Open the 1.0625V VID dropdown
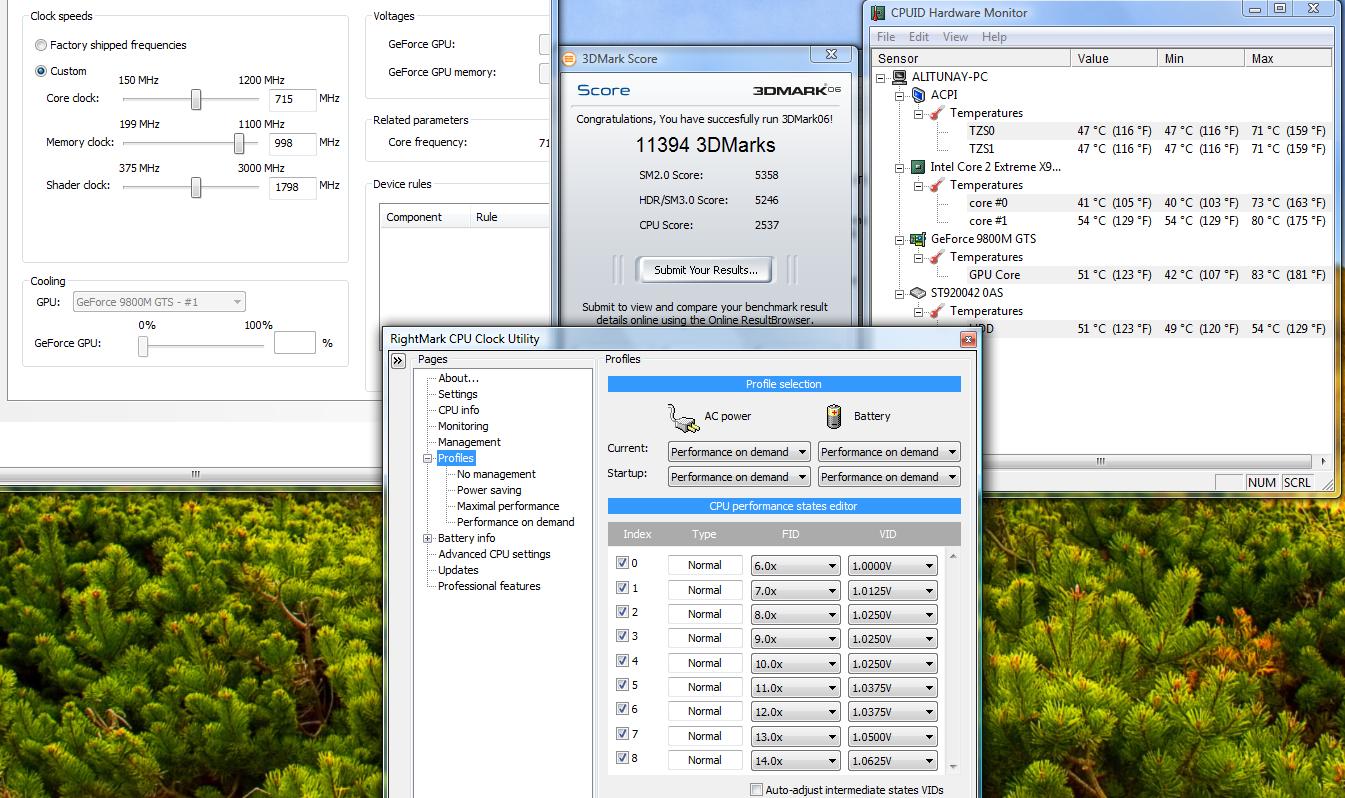The width and height of the screenshot is (1345, 798). [893, 760]
